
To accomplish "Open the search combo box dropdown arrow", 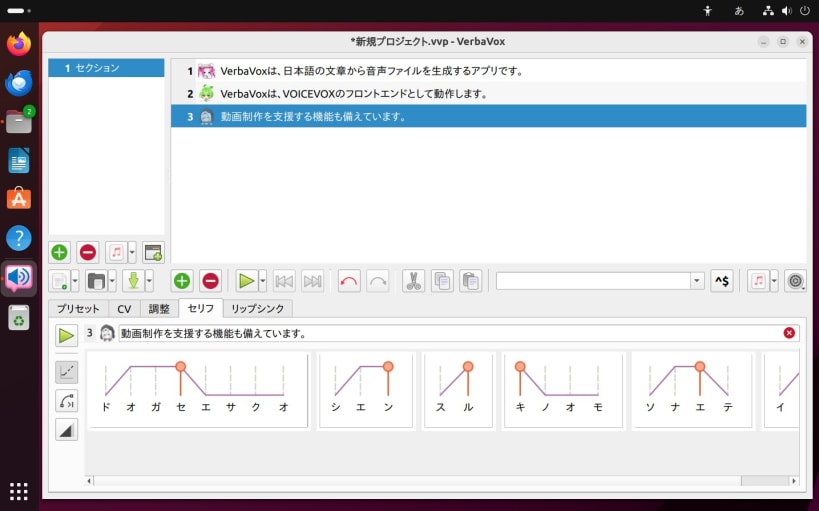I will point(697,281).
